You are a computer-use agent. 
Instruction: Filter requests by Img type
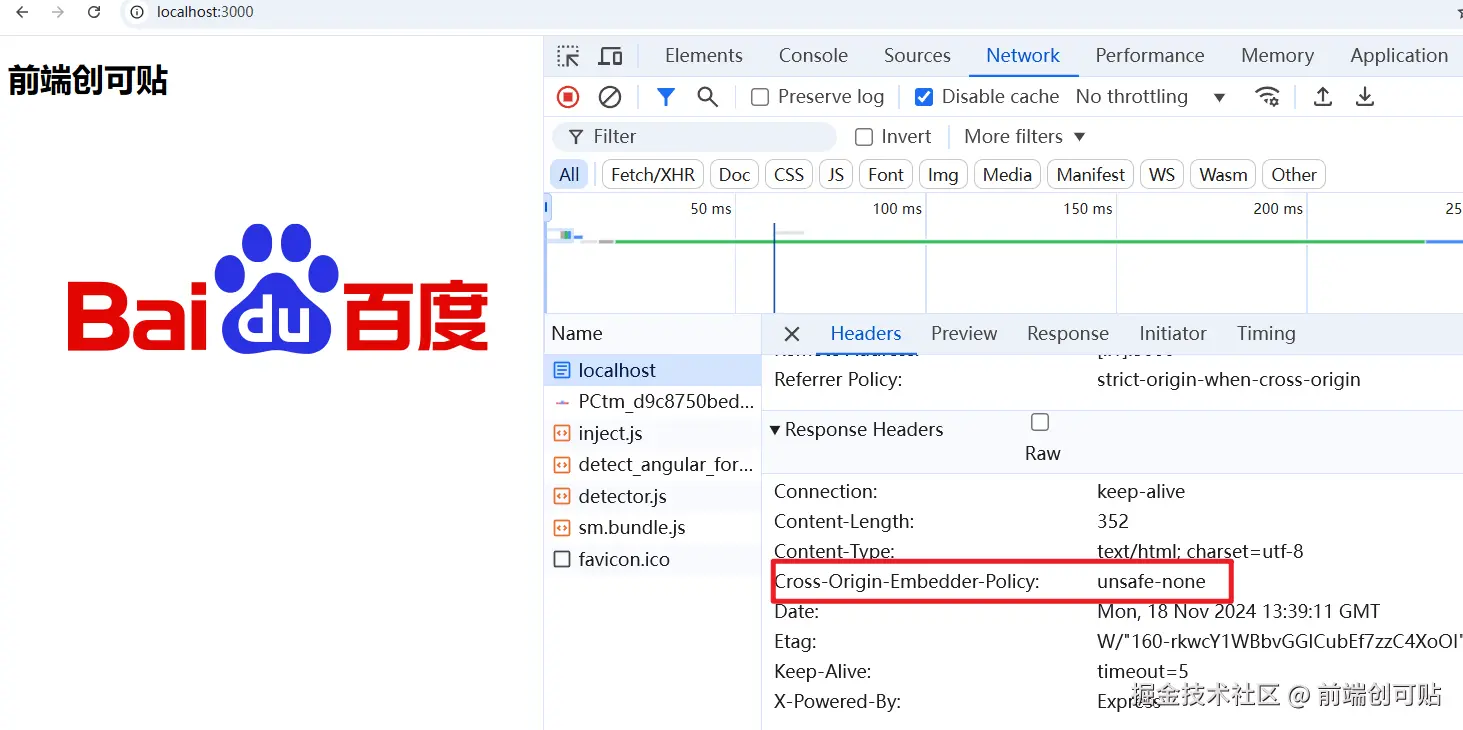click(943, 175)
